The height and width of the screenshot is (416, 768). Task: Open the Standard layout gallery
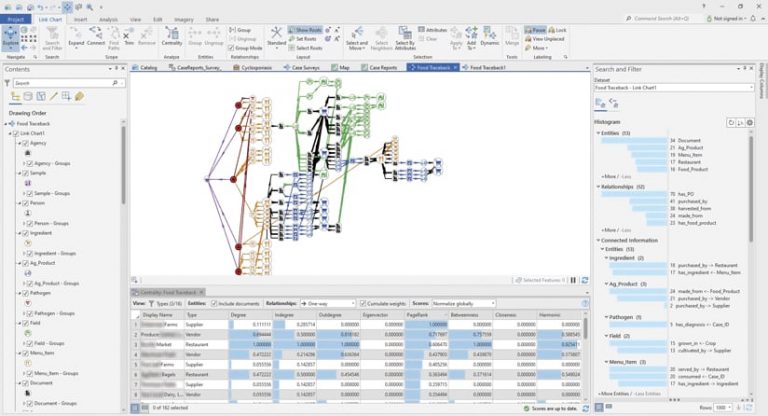(276, 38)
